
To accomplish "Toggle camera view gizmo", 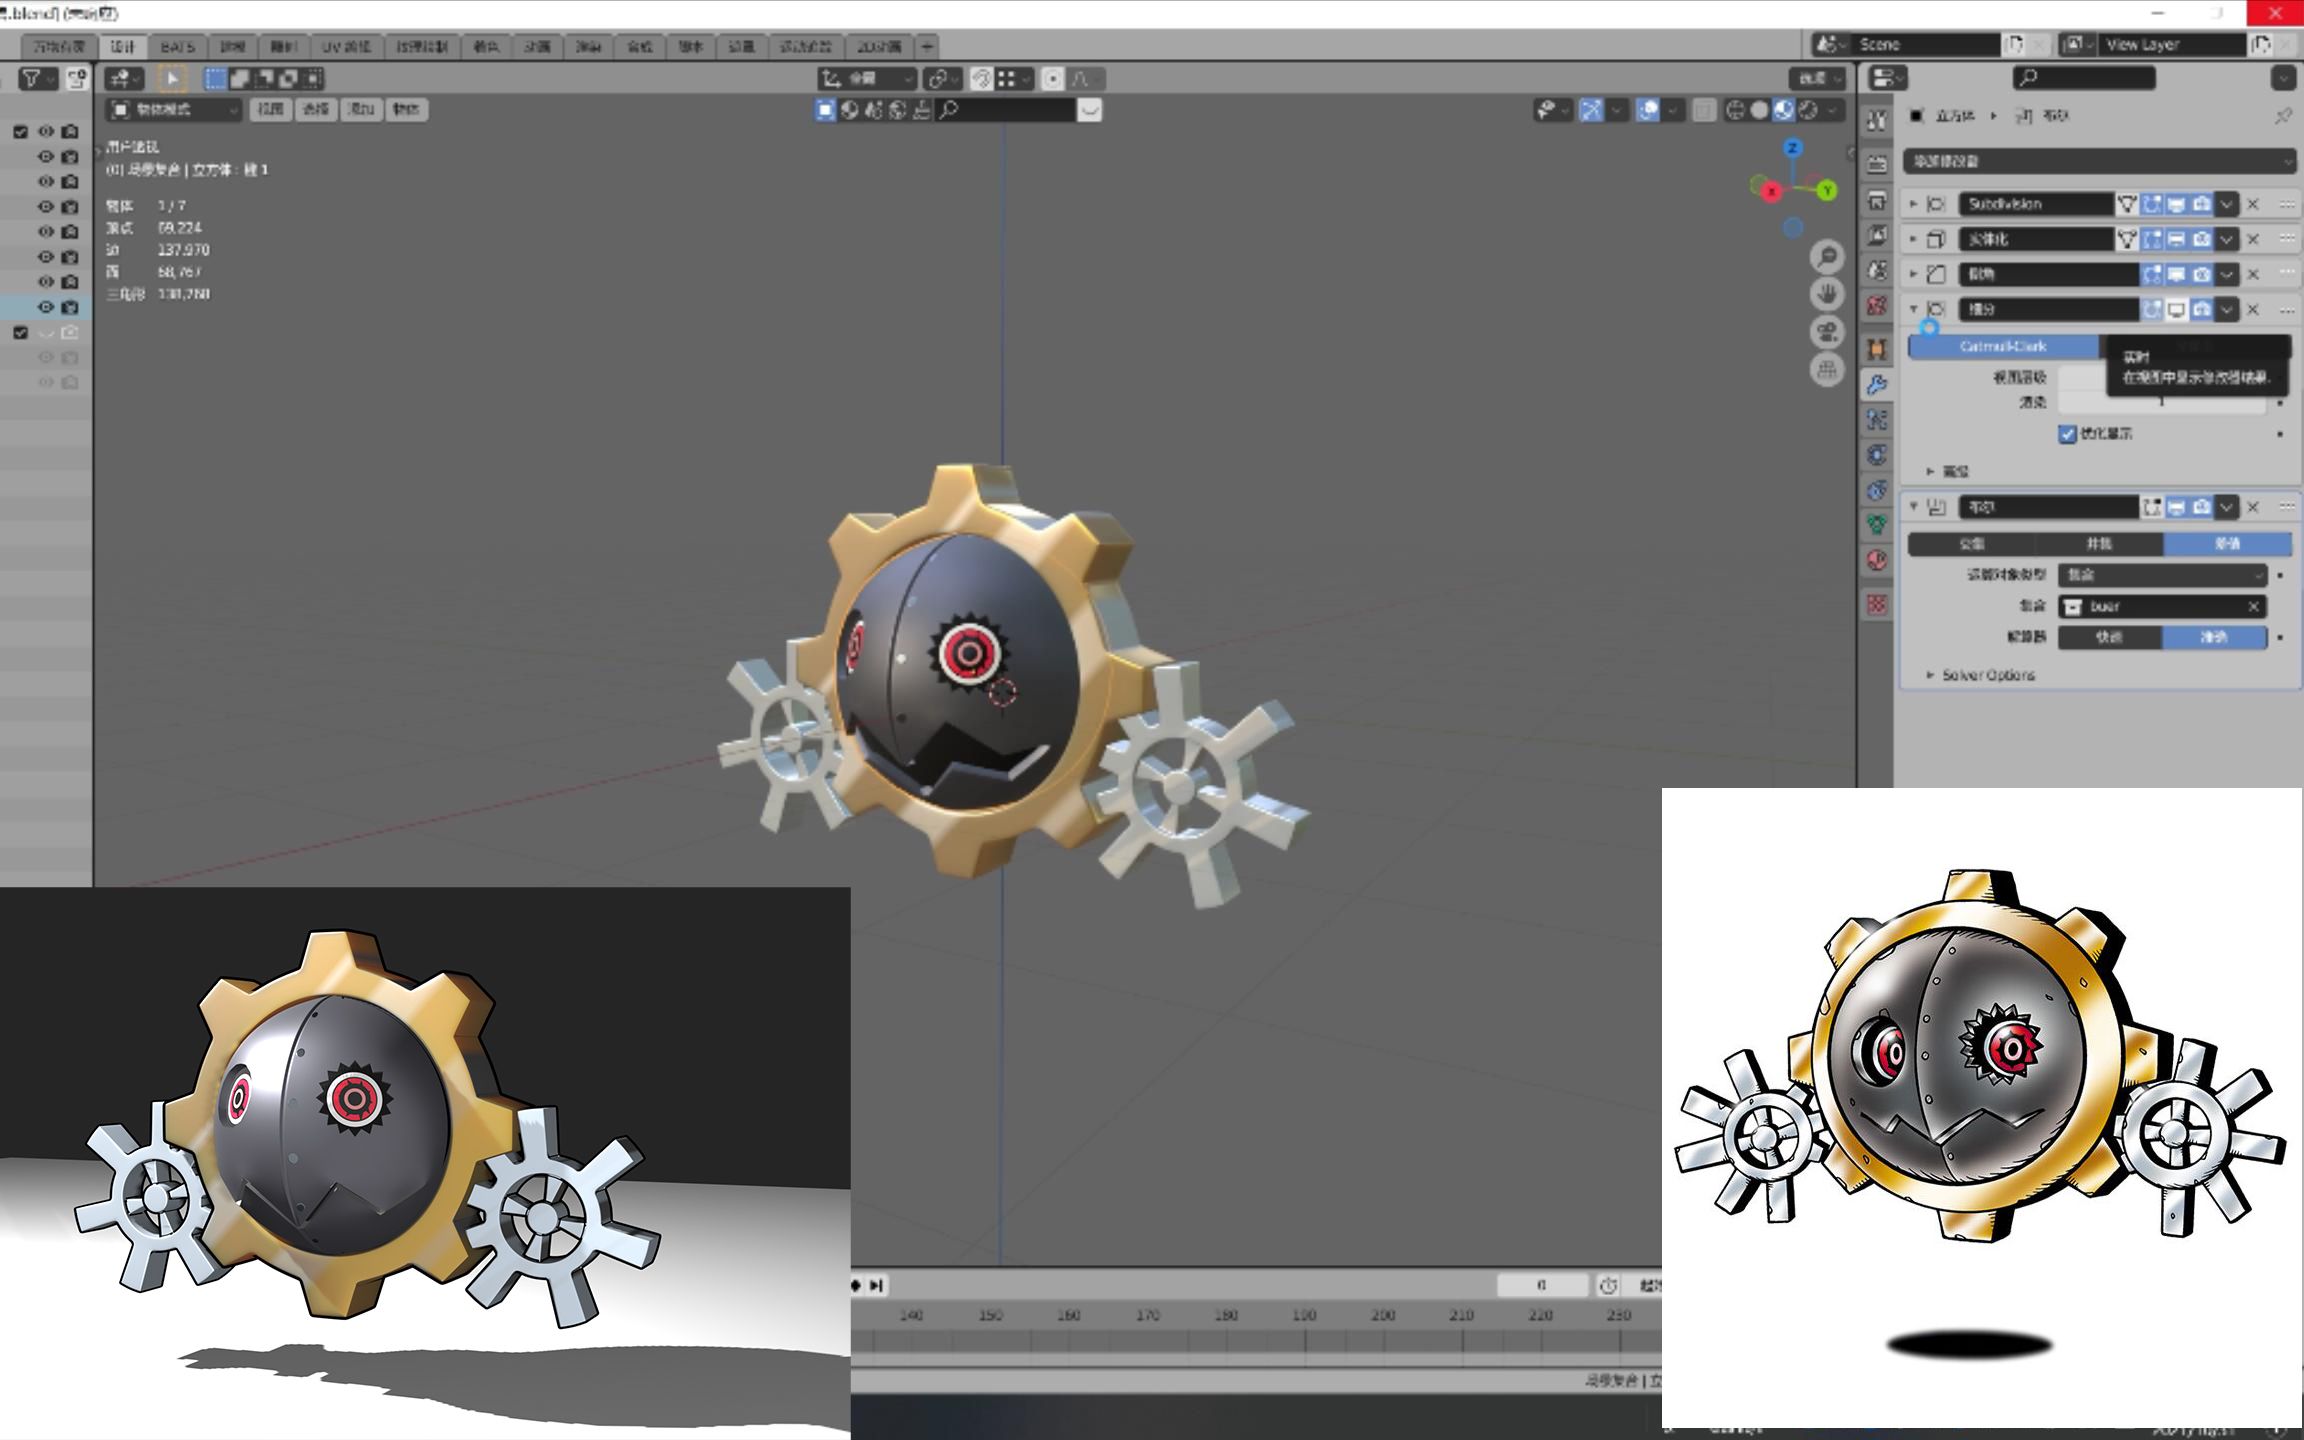I will 1827,332.
